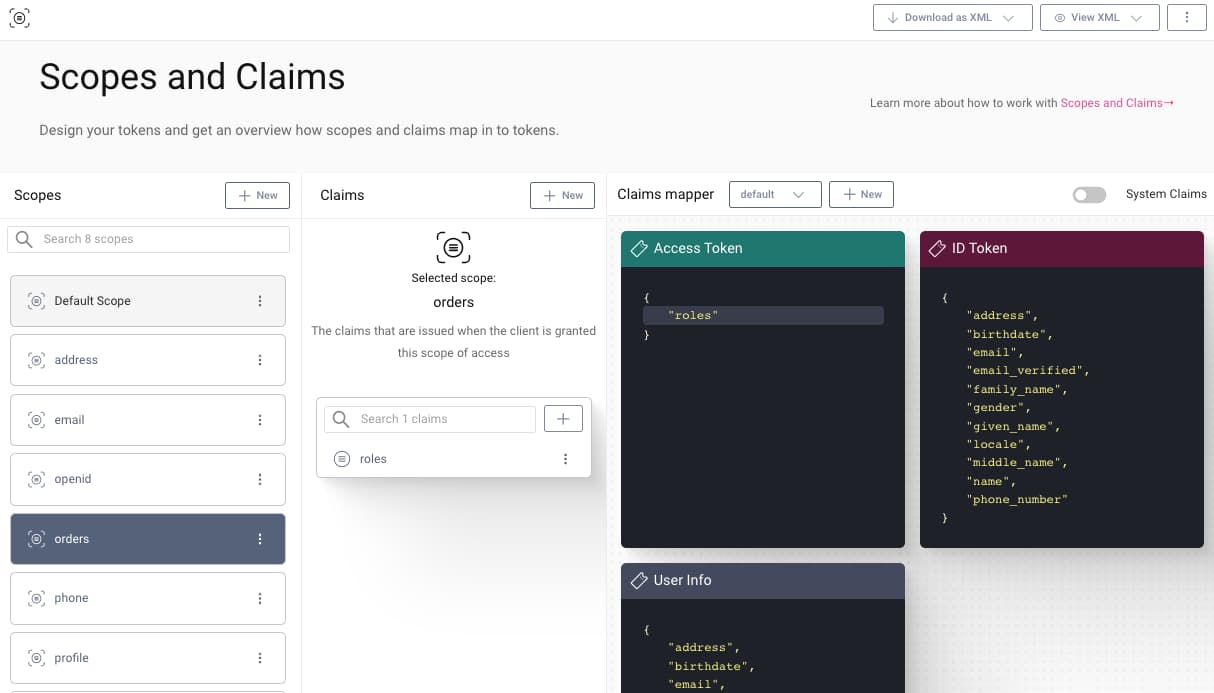Click the app logo icon top-left
1214x693 pixels.
click(x=19, y=17)
